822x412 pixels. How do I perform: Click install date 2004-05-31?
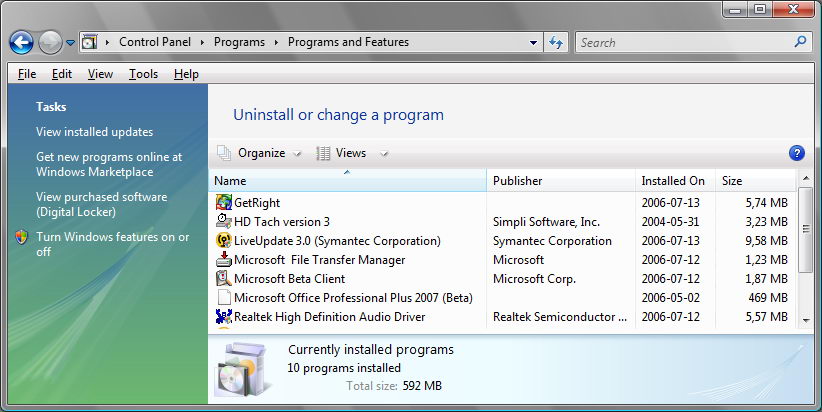click(x=670, y=222)
